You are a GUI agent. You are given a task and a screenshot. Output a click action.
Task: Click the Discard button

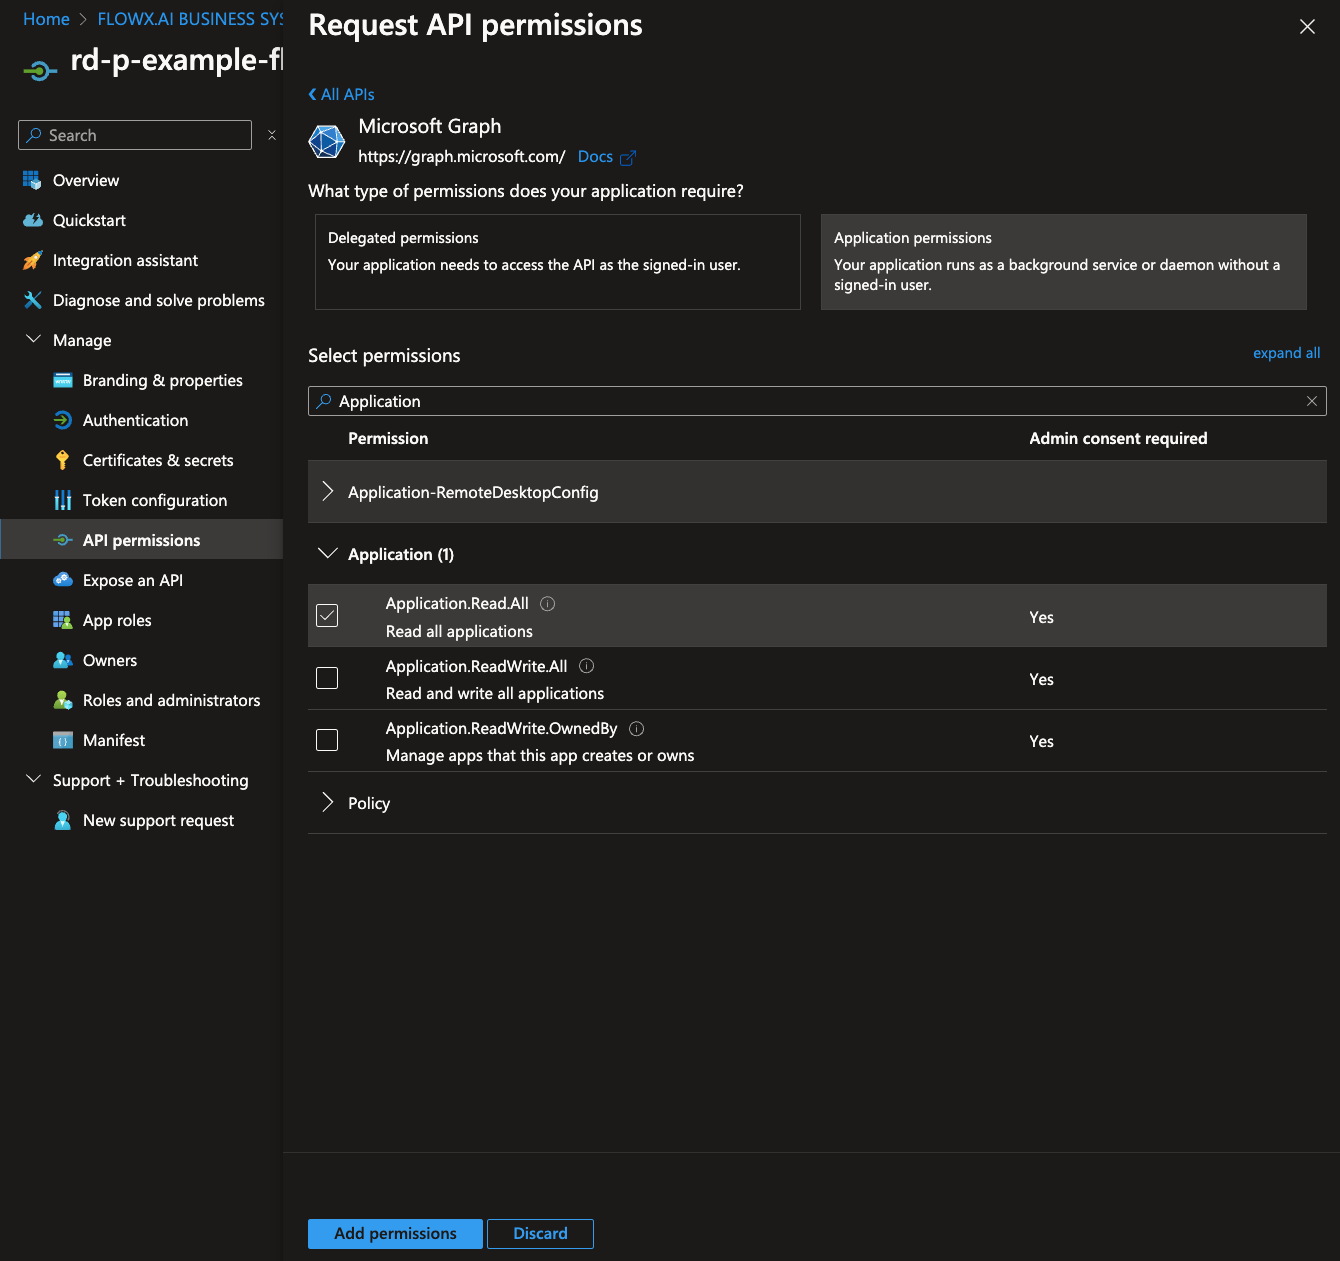click(540, 1234)
